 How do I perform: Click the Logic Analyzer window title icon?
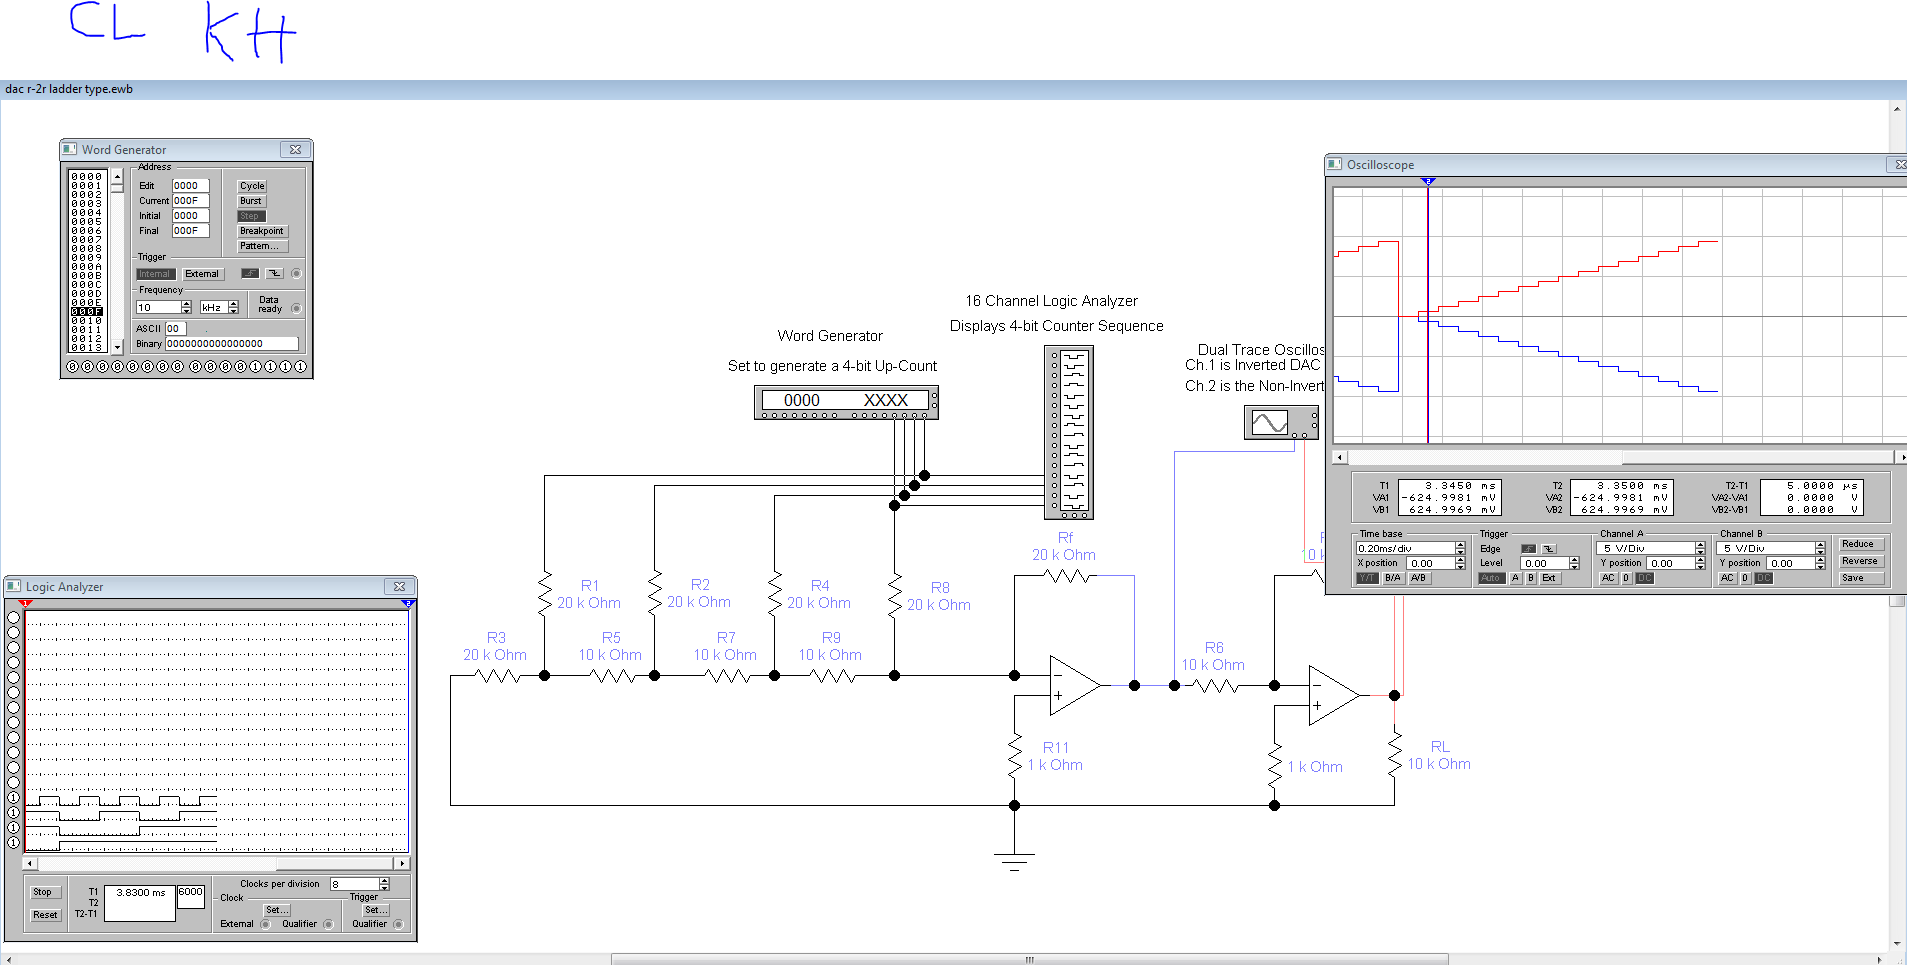(13, 586)
